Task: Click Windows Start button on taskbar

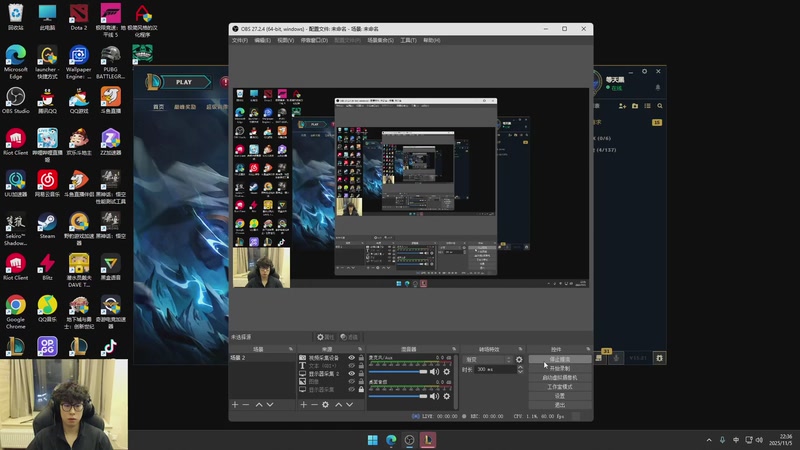Action: coord(373,440)
